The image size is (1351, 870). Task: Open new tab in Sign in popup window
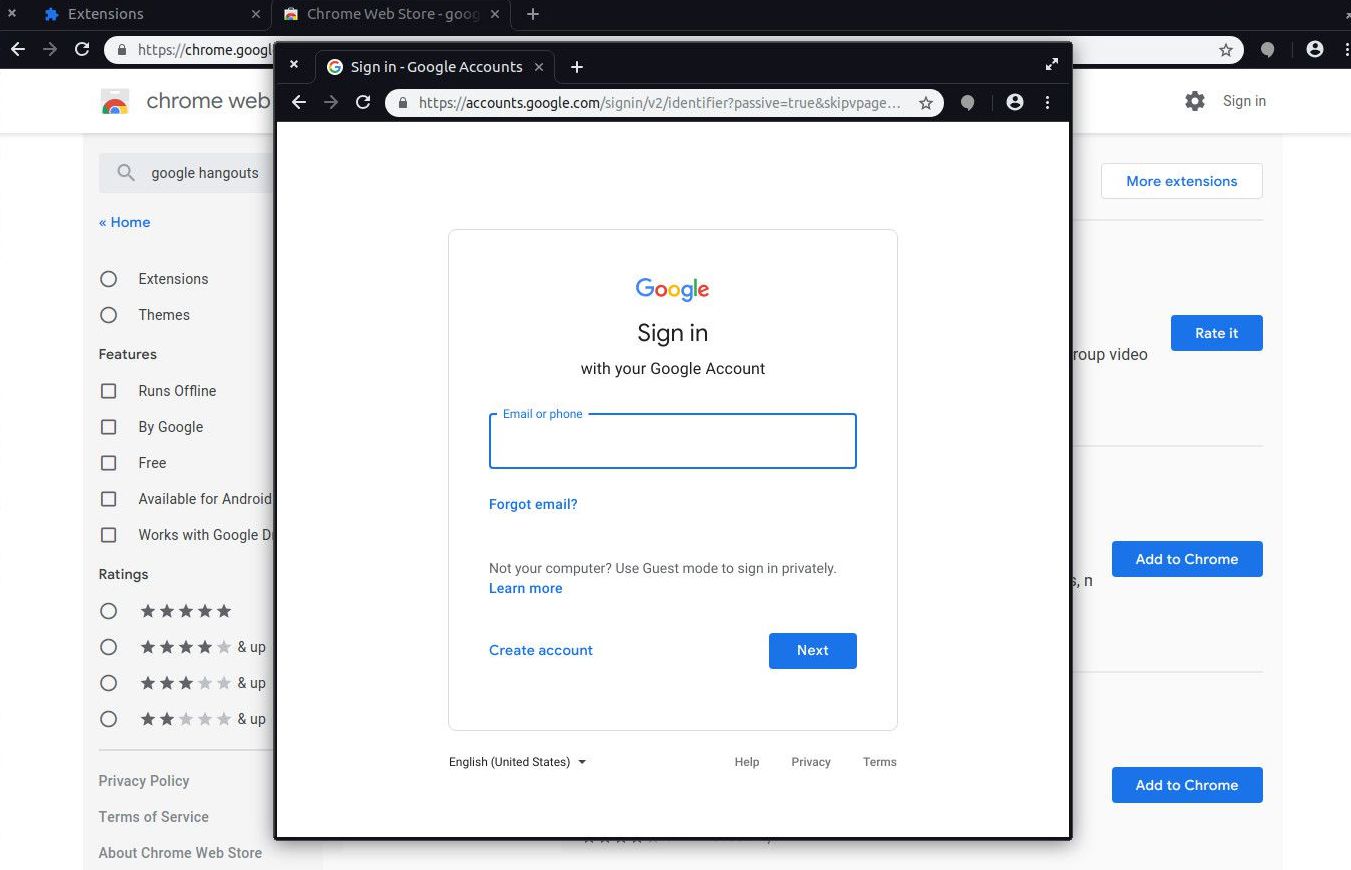577,67
